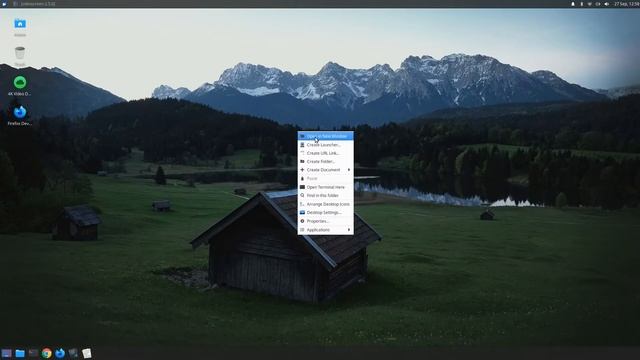This screenshot has height=360, width=640.
Task: Click the icon beside Properties
Action: (x=302, y=221)
